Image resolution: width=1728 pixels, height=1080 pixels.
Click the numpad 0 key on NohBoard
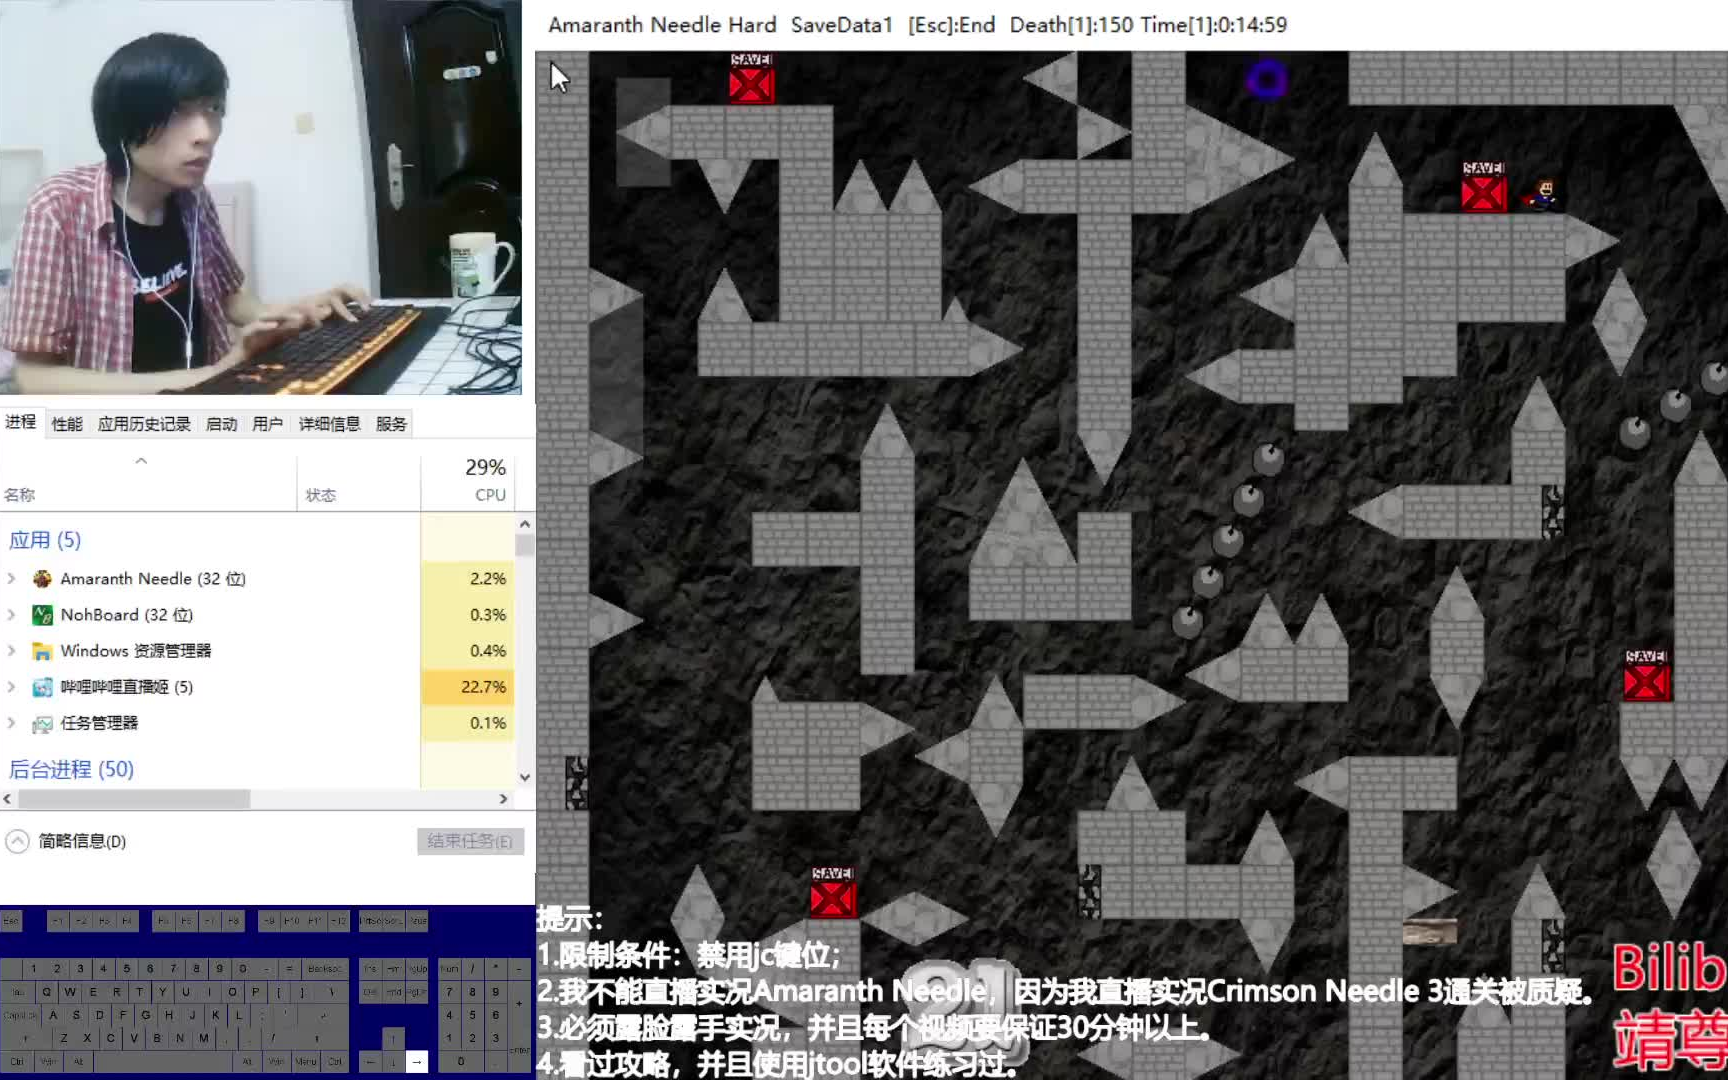tap(461, 1062)
